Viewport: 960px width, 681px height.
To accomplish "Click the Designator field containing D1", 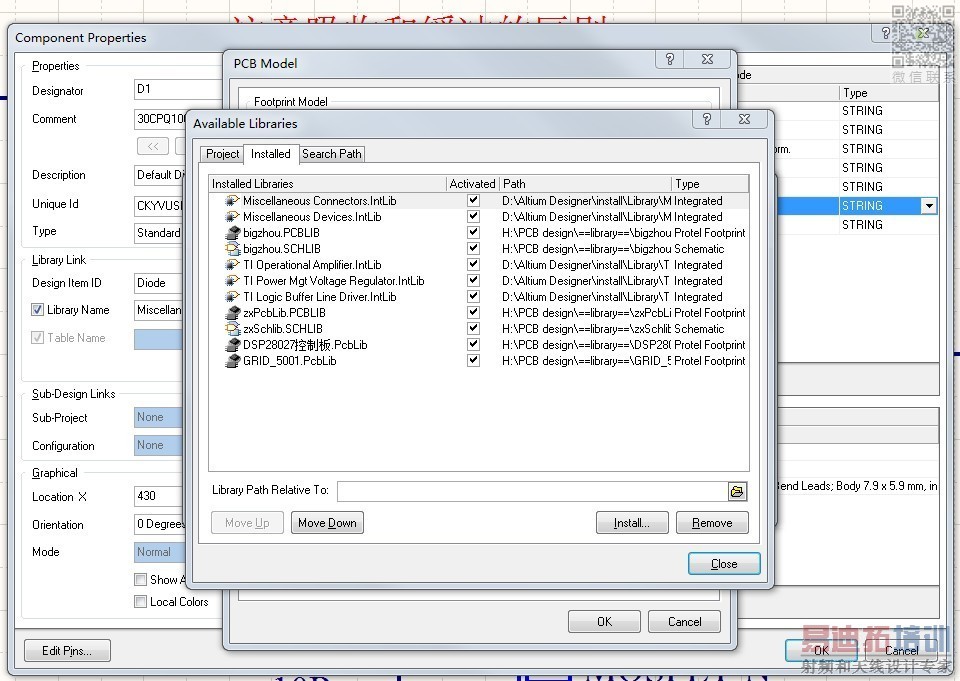I will [178, 89].
